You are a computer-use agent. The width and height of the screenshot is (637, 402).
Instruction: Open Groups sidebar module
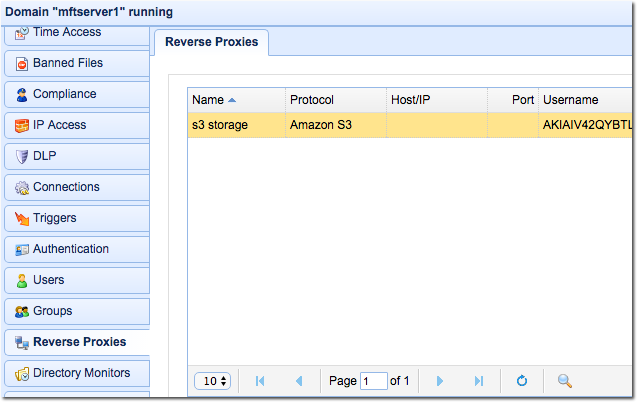click(77, 311)
